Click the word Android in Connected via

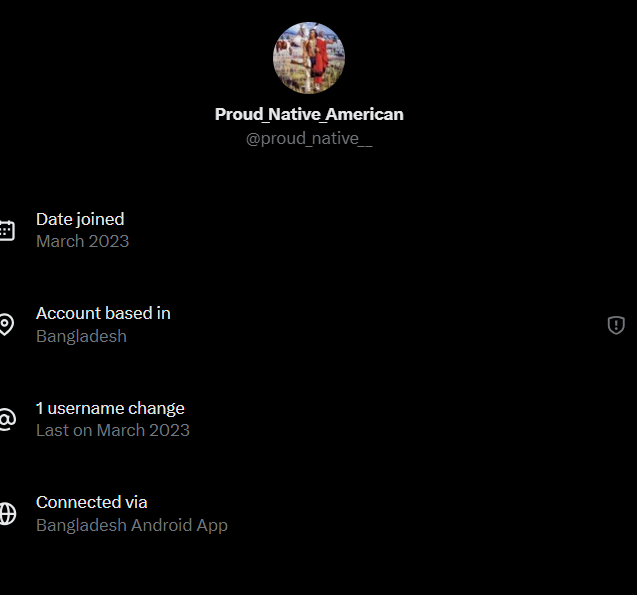click(x=161, y=525)
